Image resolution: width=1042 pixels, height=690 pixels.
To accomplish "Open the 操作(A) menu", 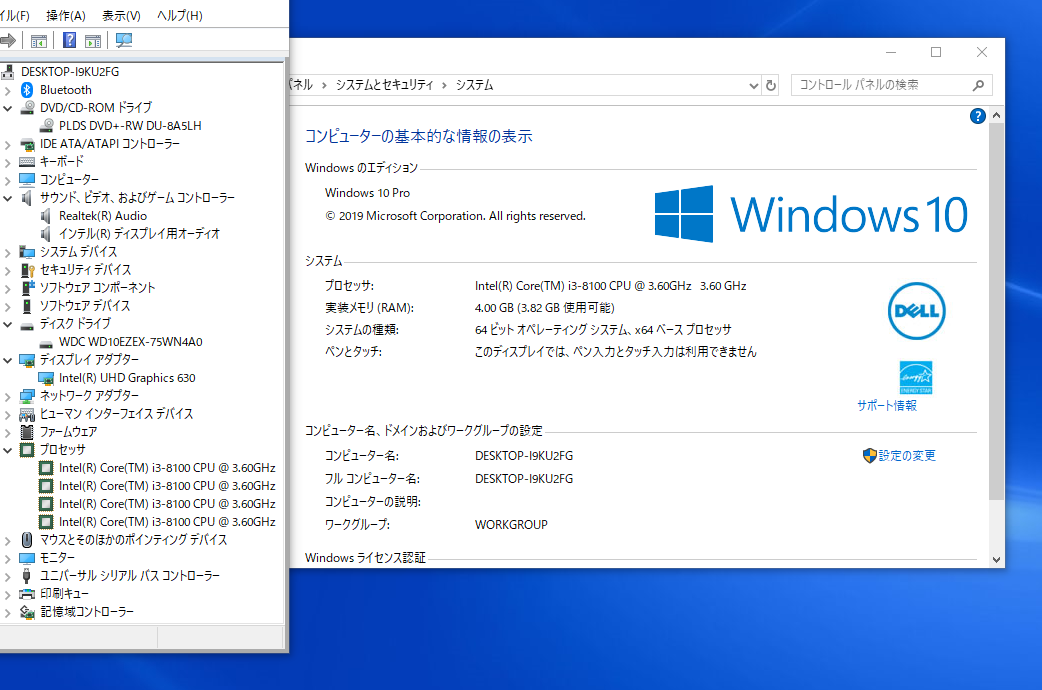I will pyautogui.click(x=66, y=15).
